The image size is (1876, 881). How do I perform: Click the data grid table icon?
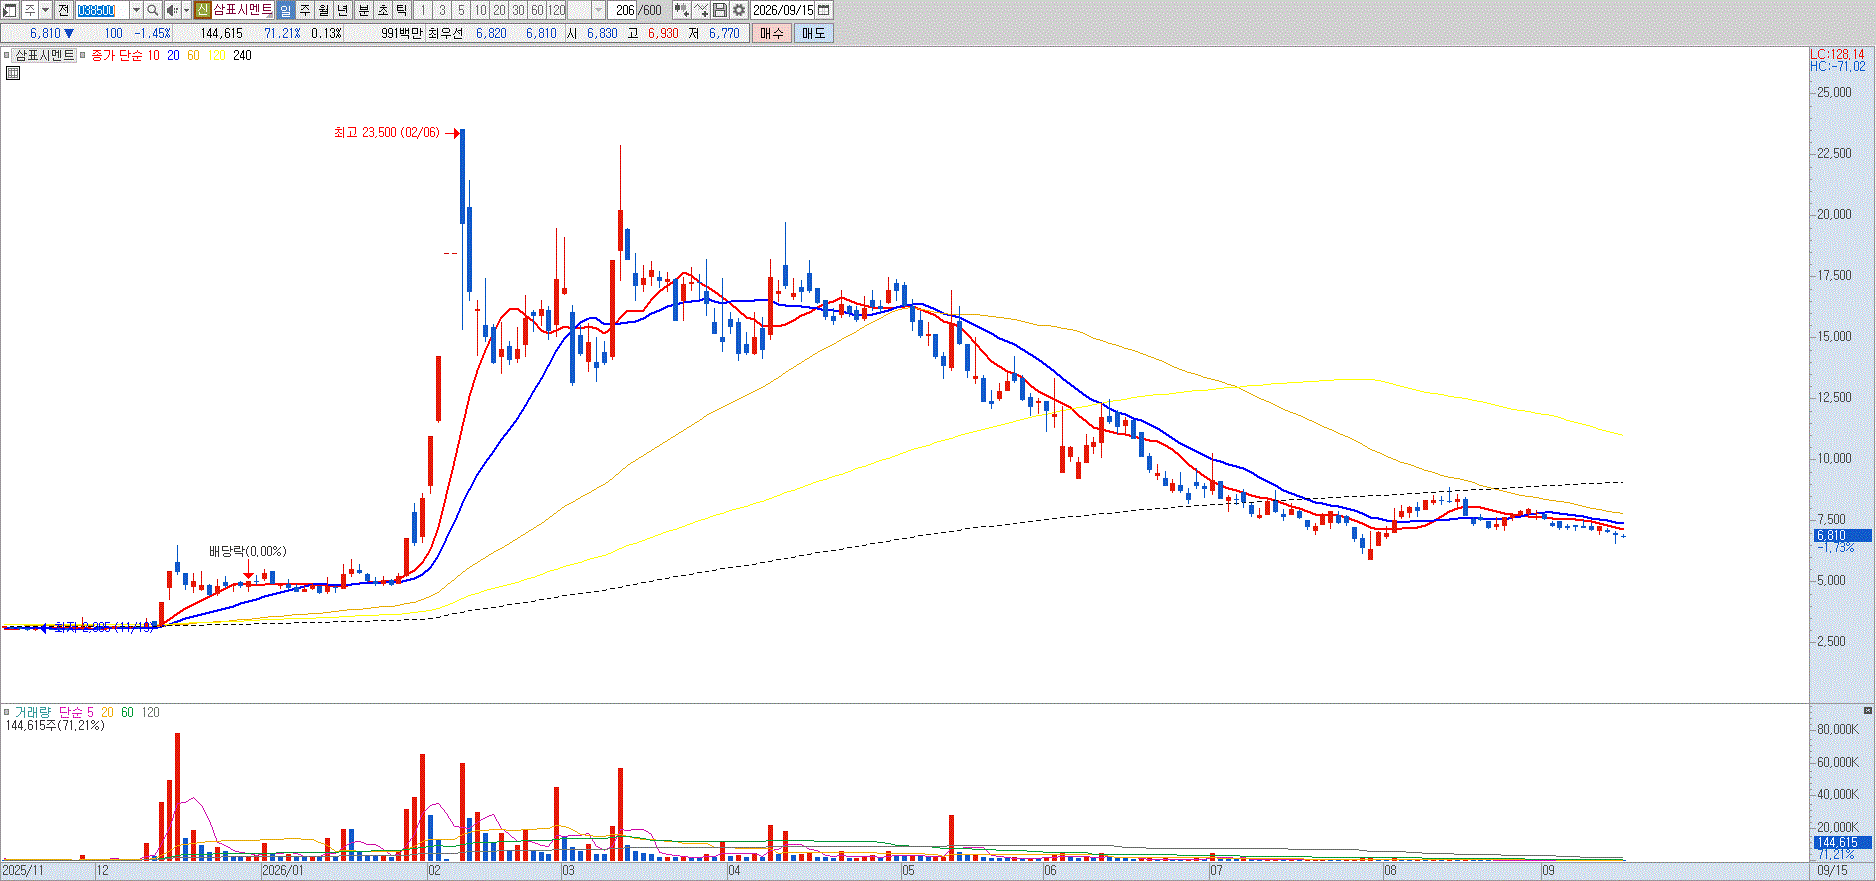13,73
